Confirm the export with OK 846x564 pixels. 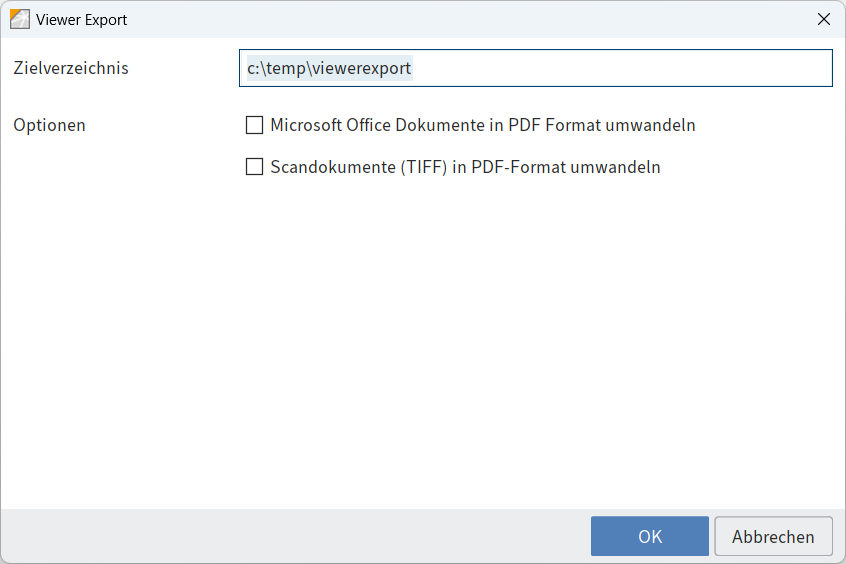tap(649, 536)
